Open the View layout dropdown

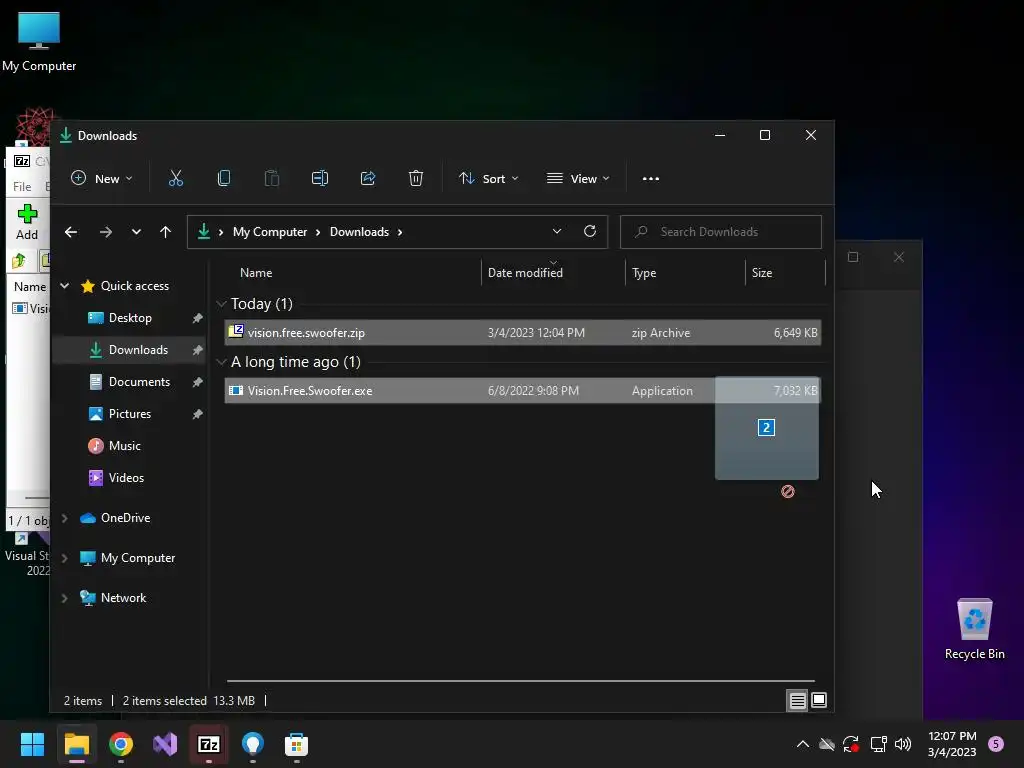click(578, 178)
